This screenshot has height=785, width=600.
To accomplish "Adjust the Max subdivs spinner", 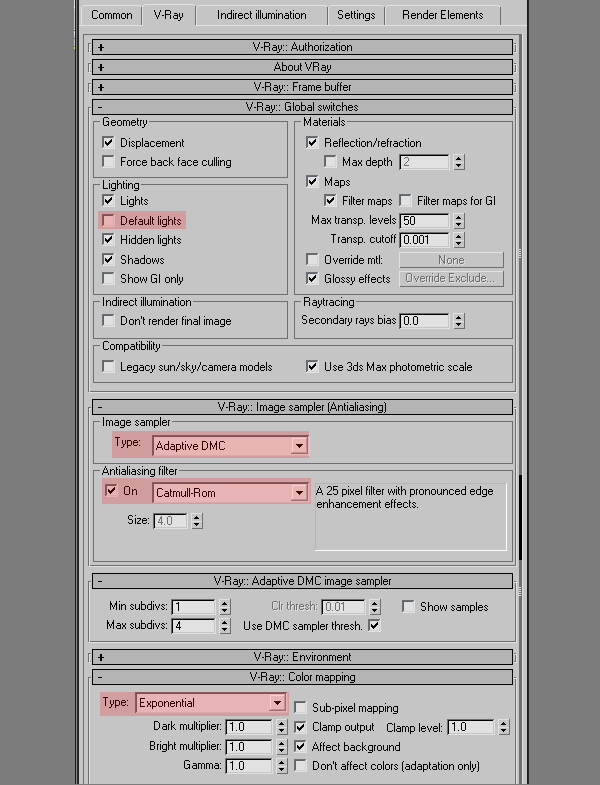I will pyautogui.click(x=225, y=626).
